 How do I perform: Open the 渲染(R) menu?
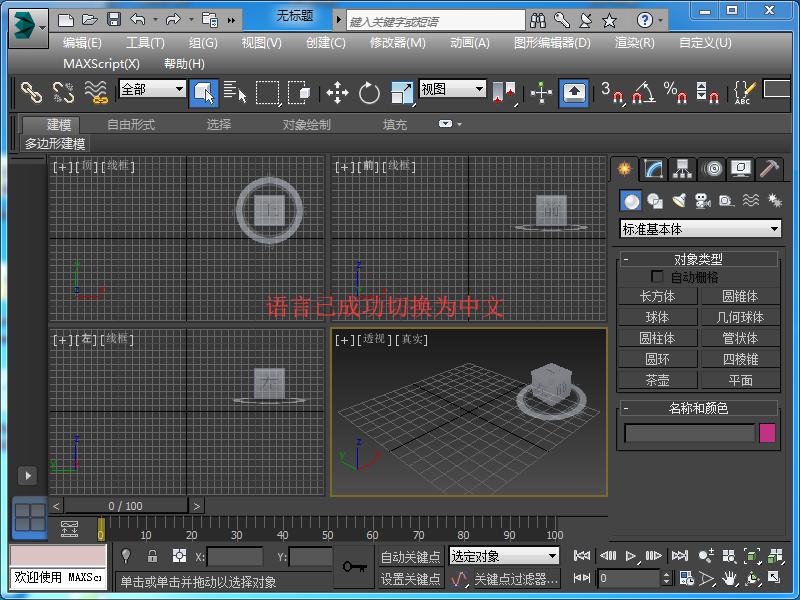coord(634,43)
